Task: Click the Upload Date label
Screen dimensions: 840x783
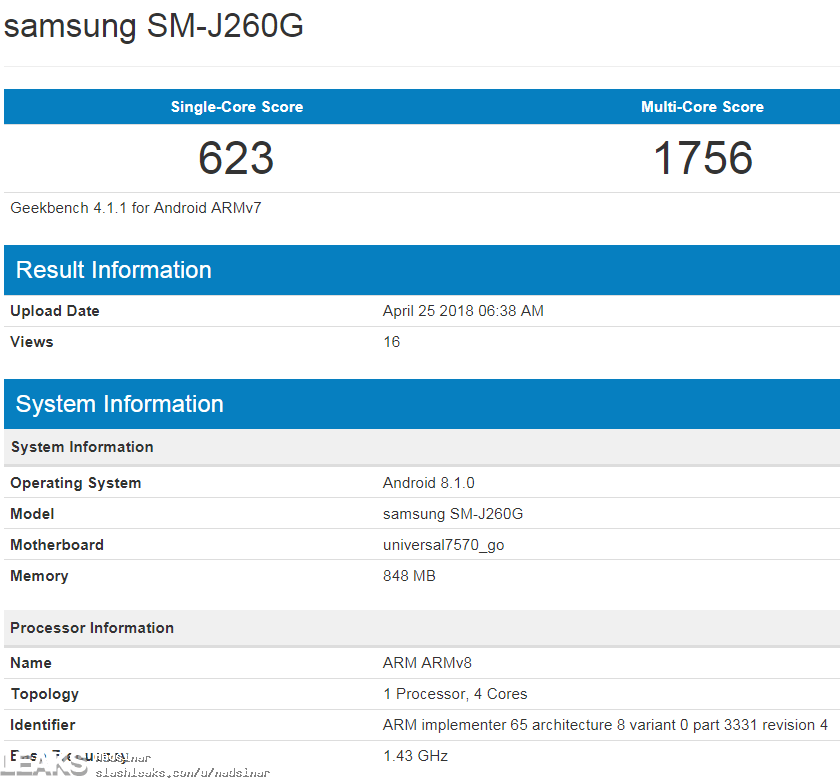Action: coord(55,311)
